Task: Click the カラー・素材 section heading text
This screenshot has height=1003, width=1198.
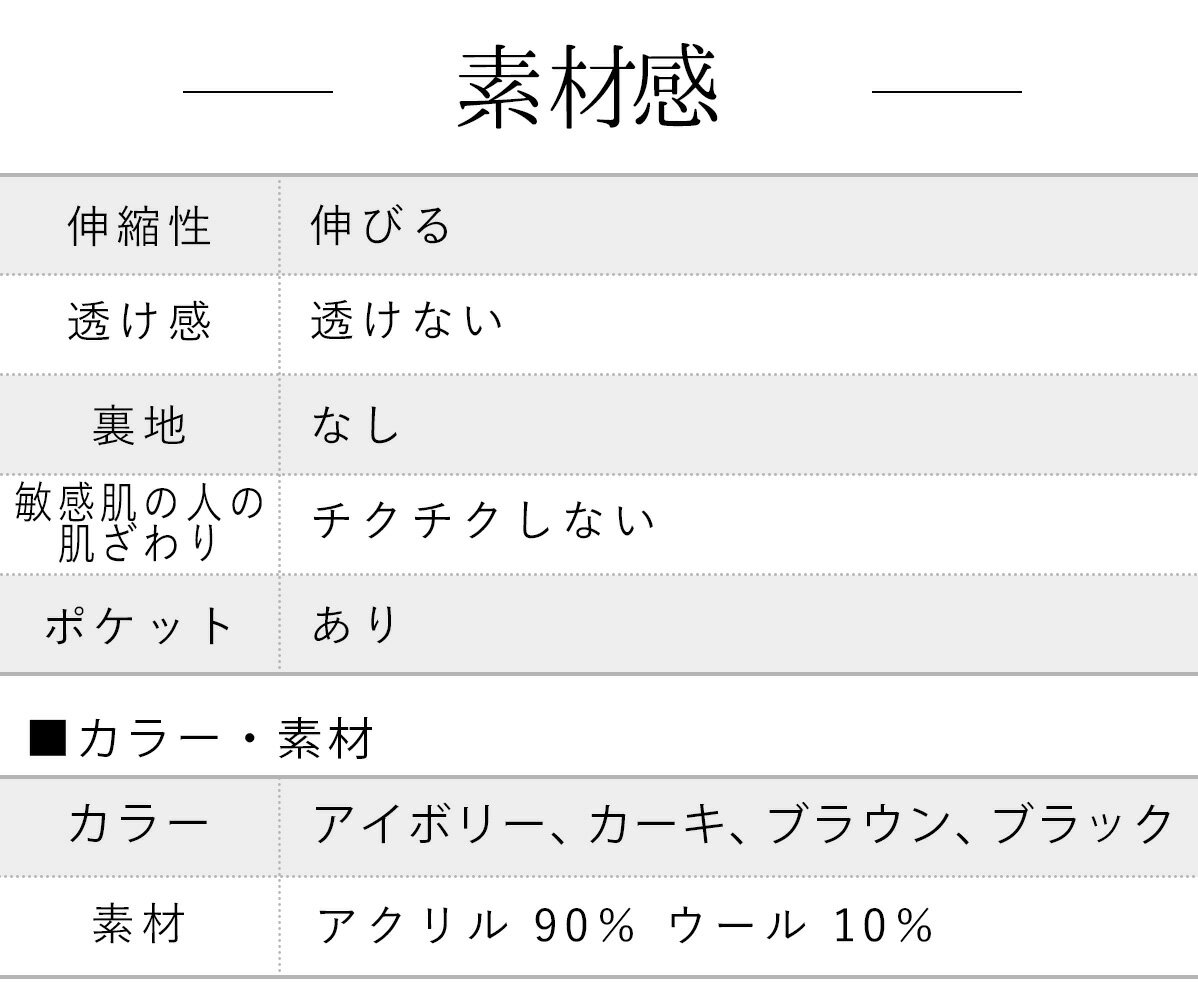Action: pos(226,740)
